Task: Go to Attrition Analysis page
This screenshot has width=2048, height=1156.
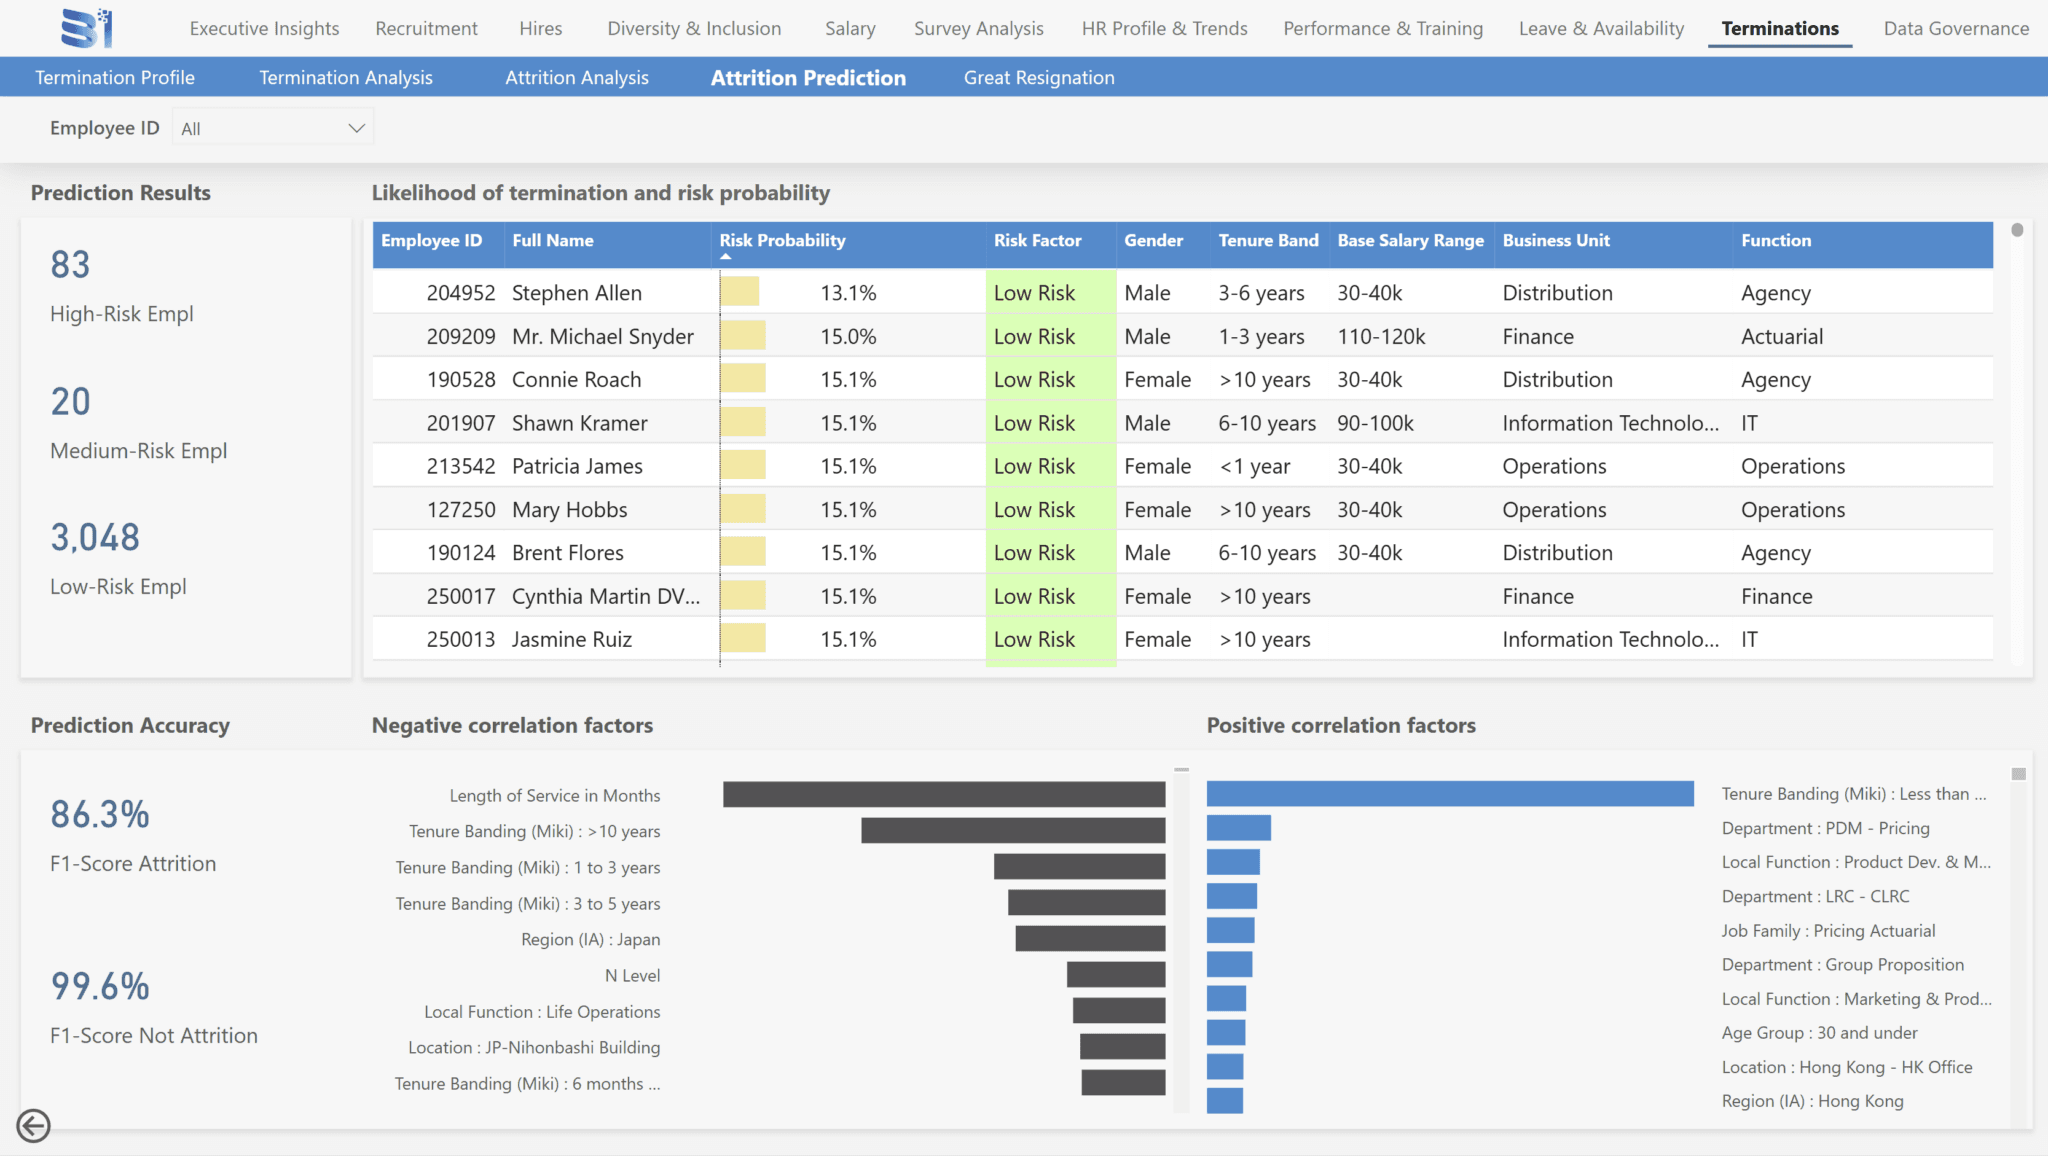Action: click(x=577, y=77)
